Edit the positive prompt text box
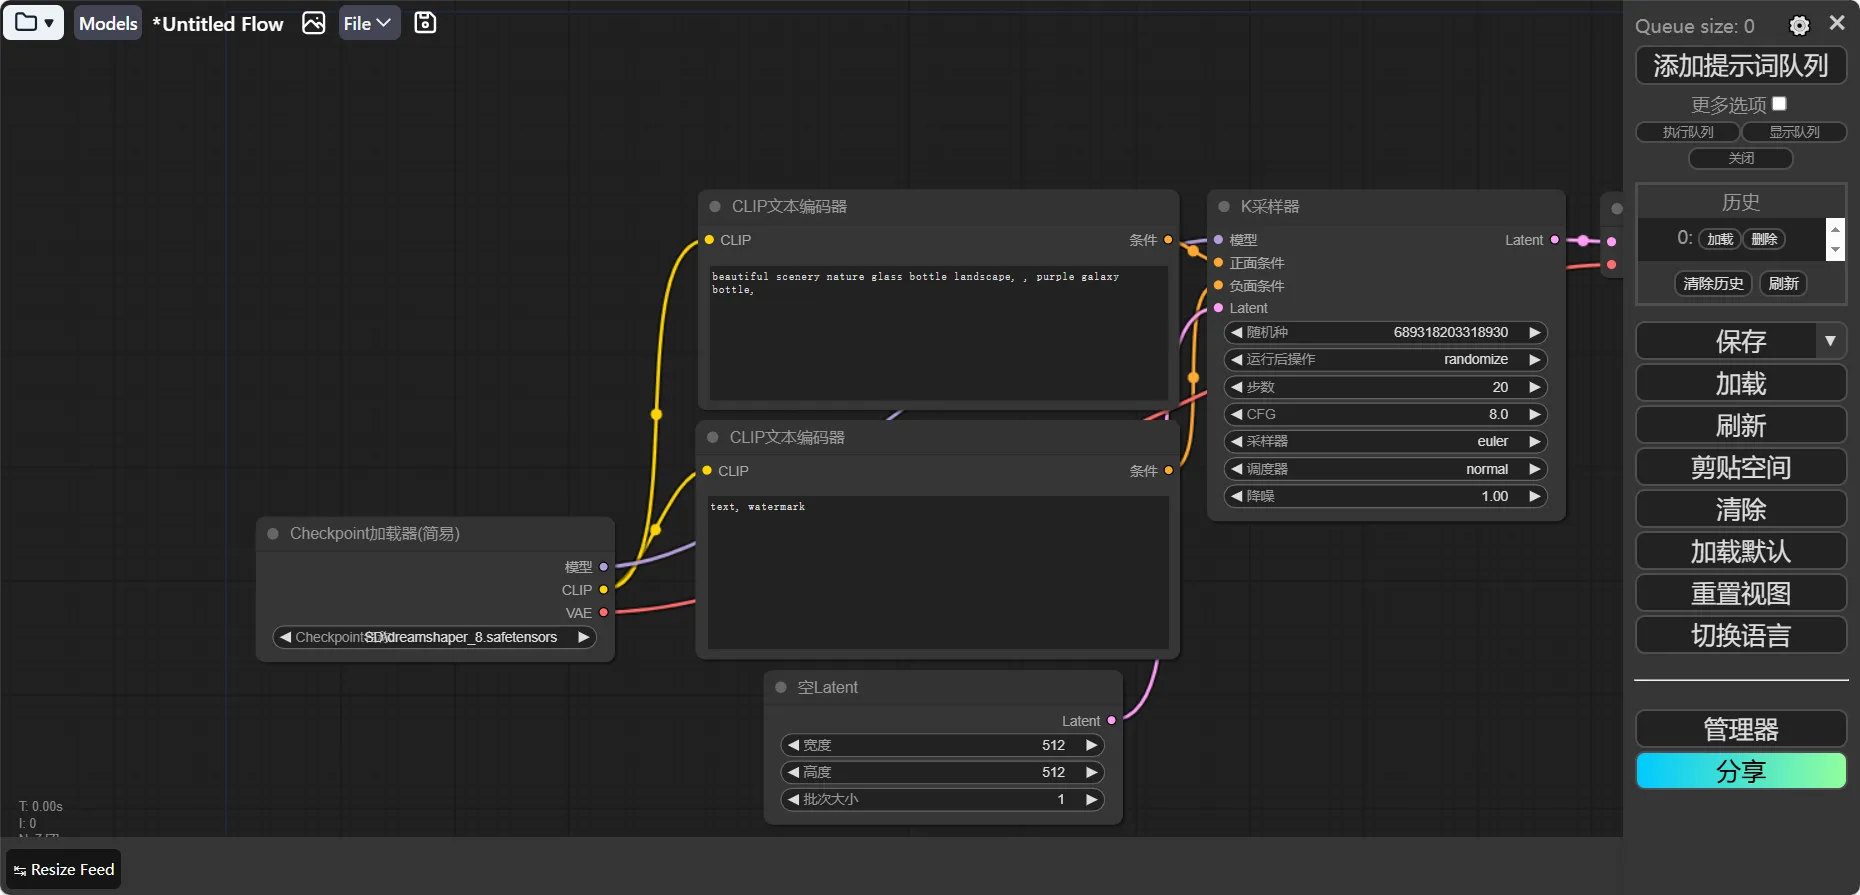 [939, 333]
